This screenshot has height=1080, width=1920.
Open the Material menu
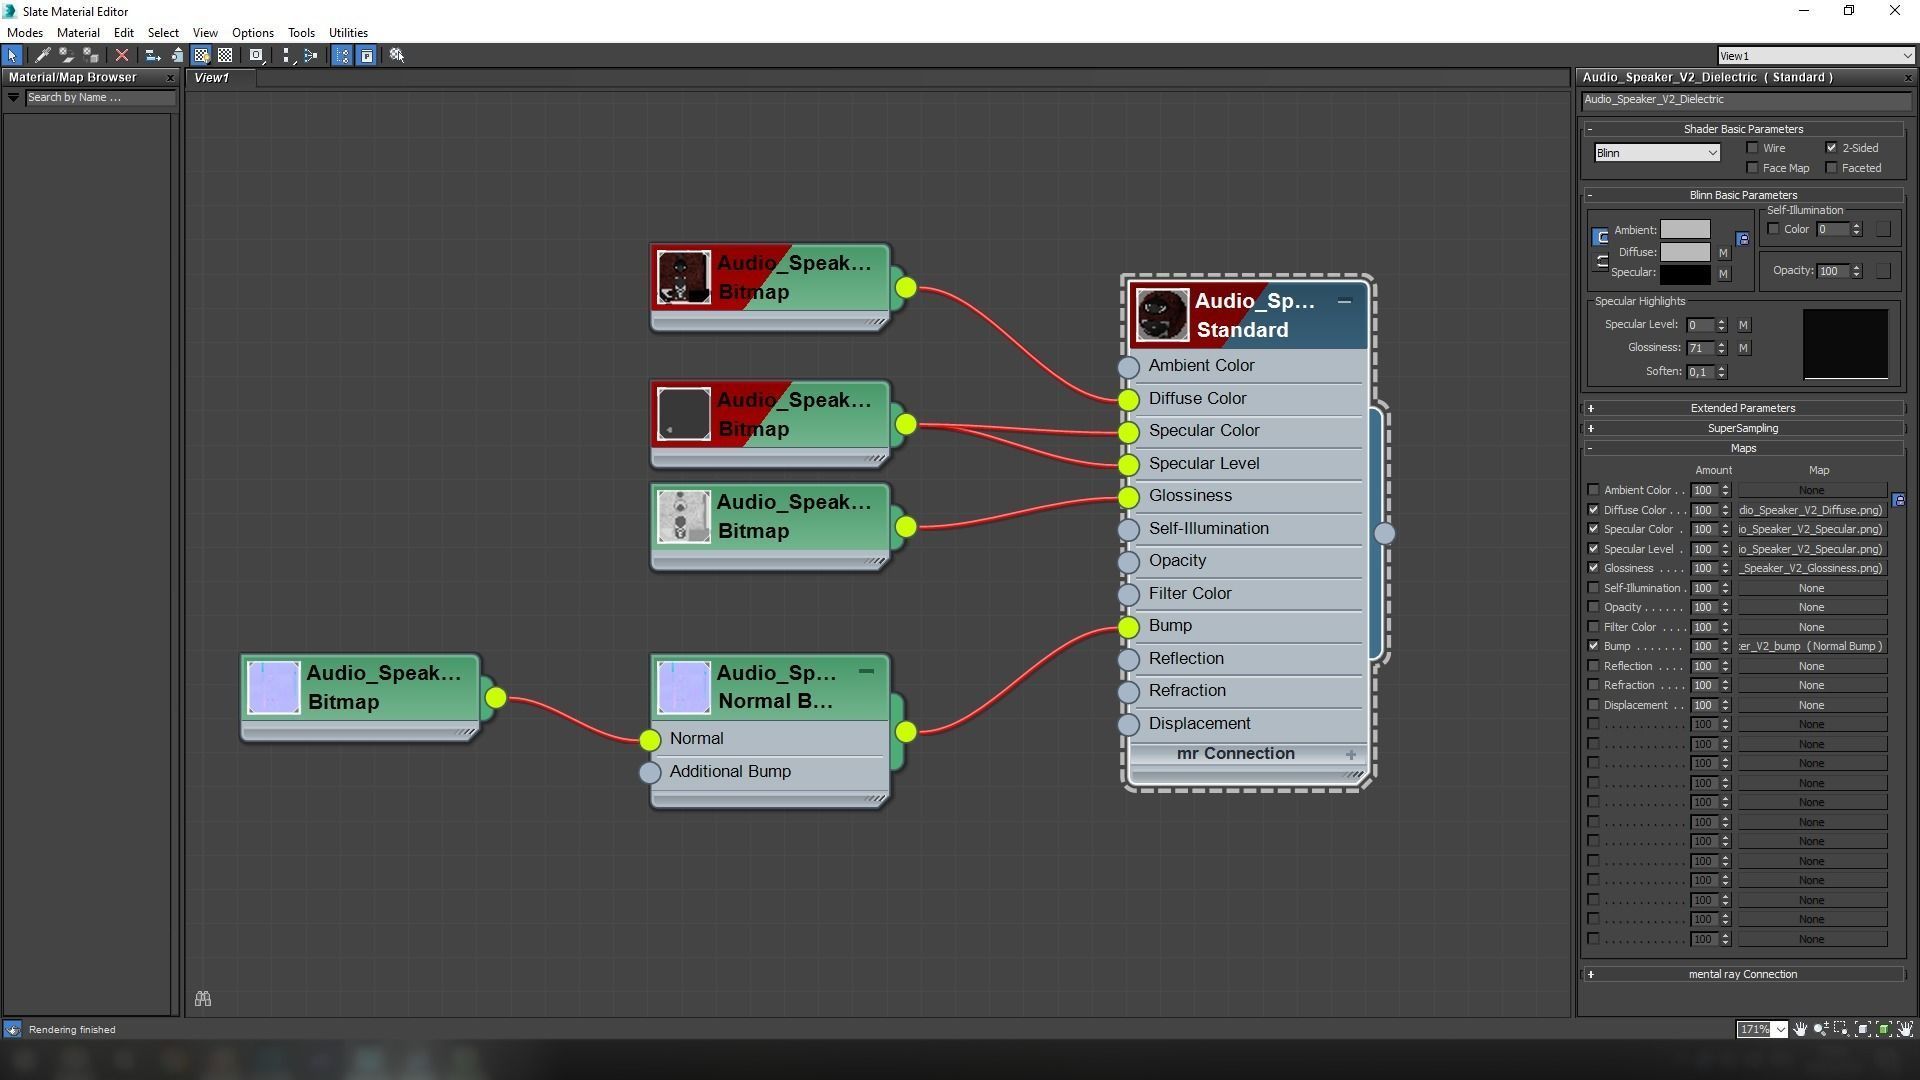(78, 33)
